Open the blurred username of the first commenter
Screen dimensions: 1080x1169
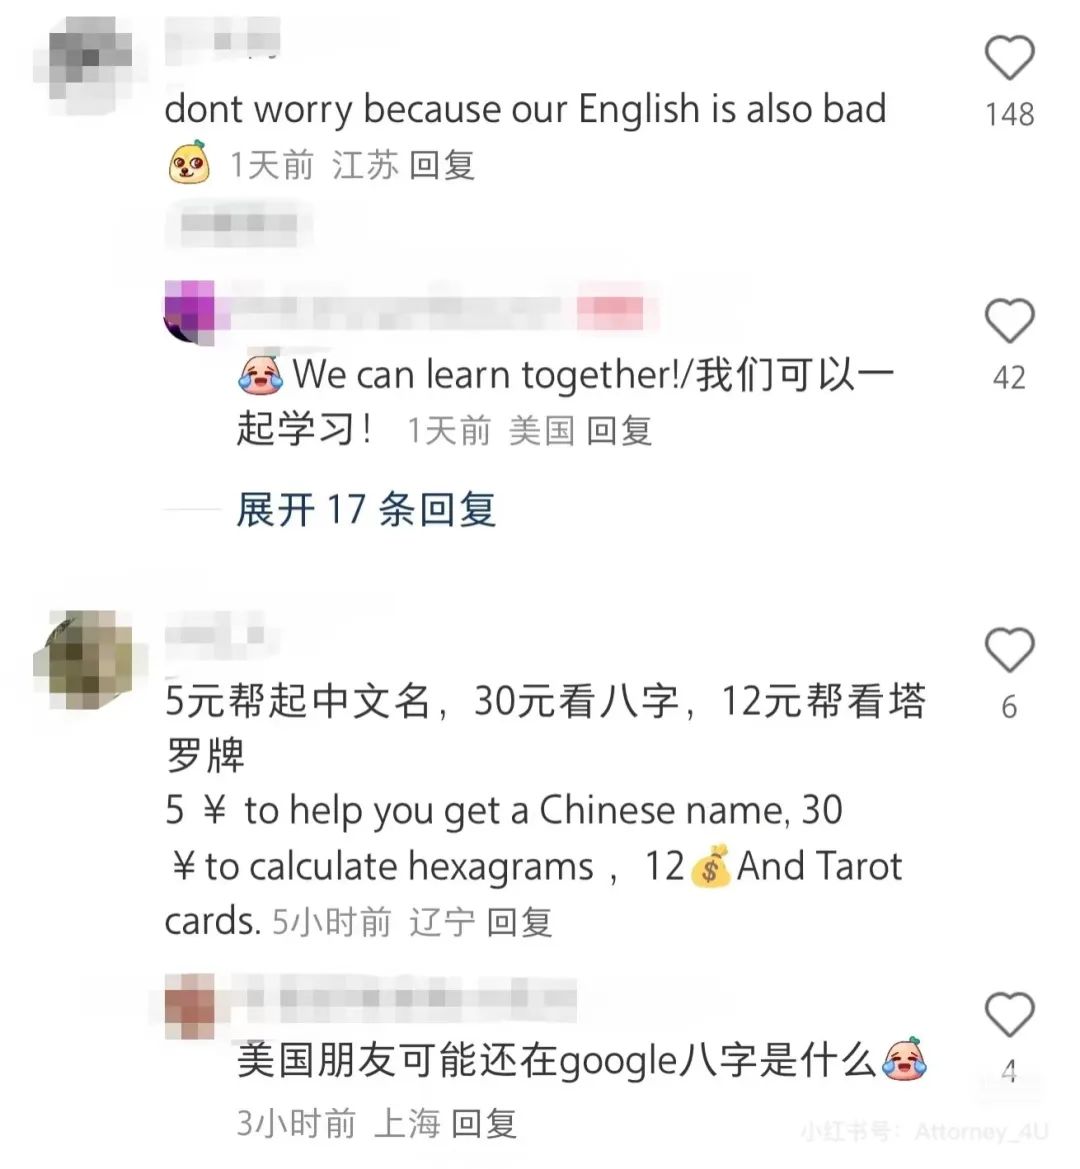tap(222, 37)
